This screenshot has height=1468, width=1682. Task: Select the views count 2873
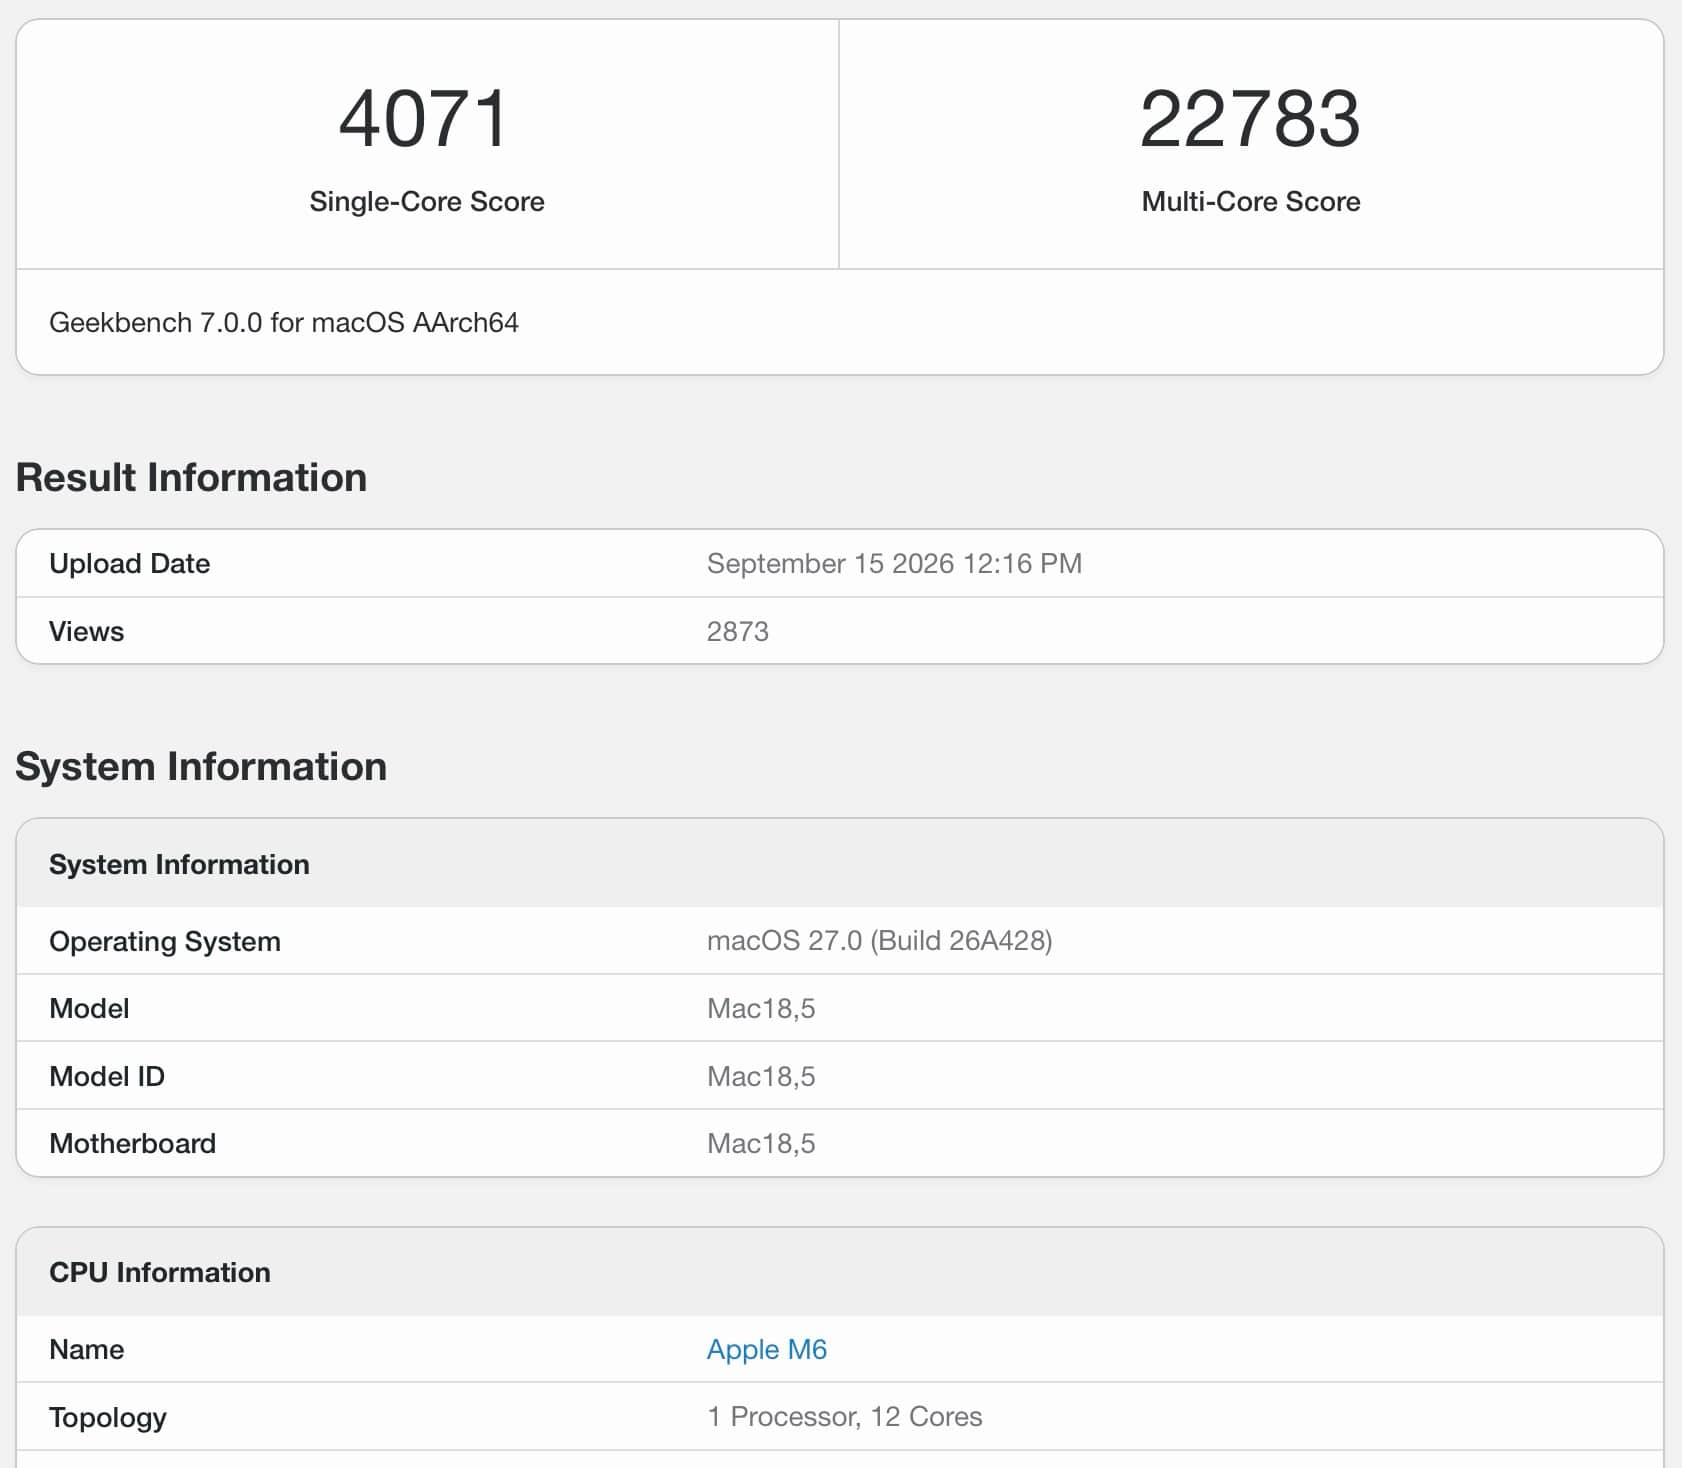click(738, 632)
